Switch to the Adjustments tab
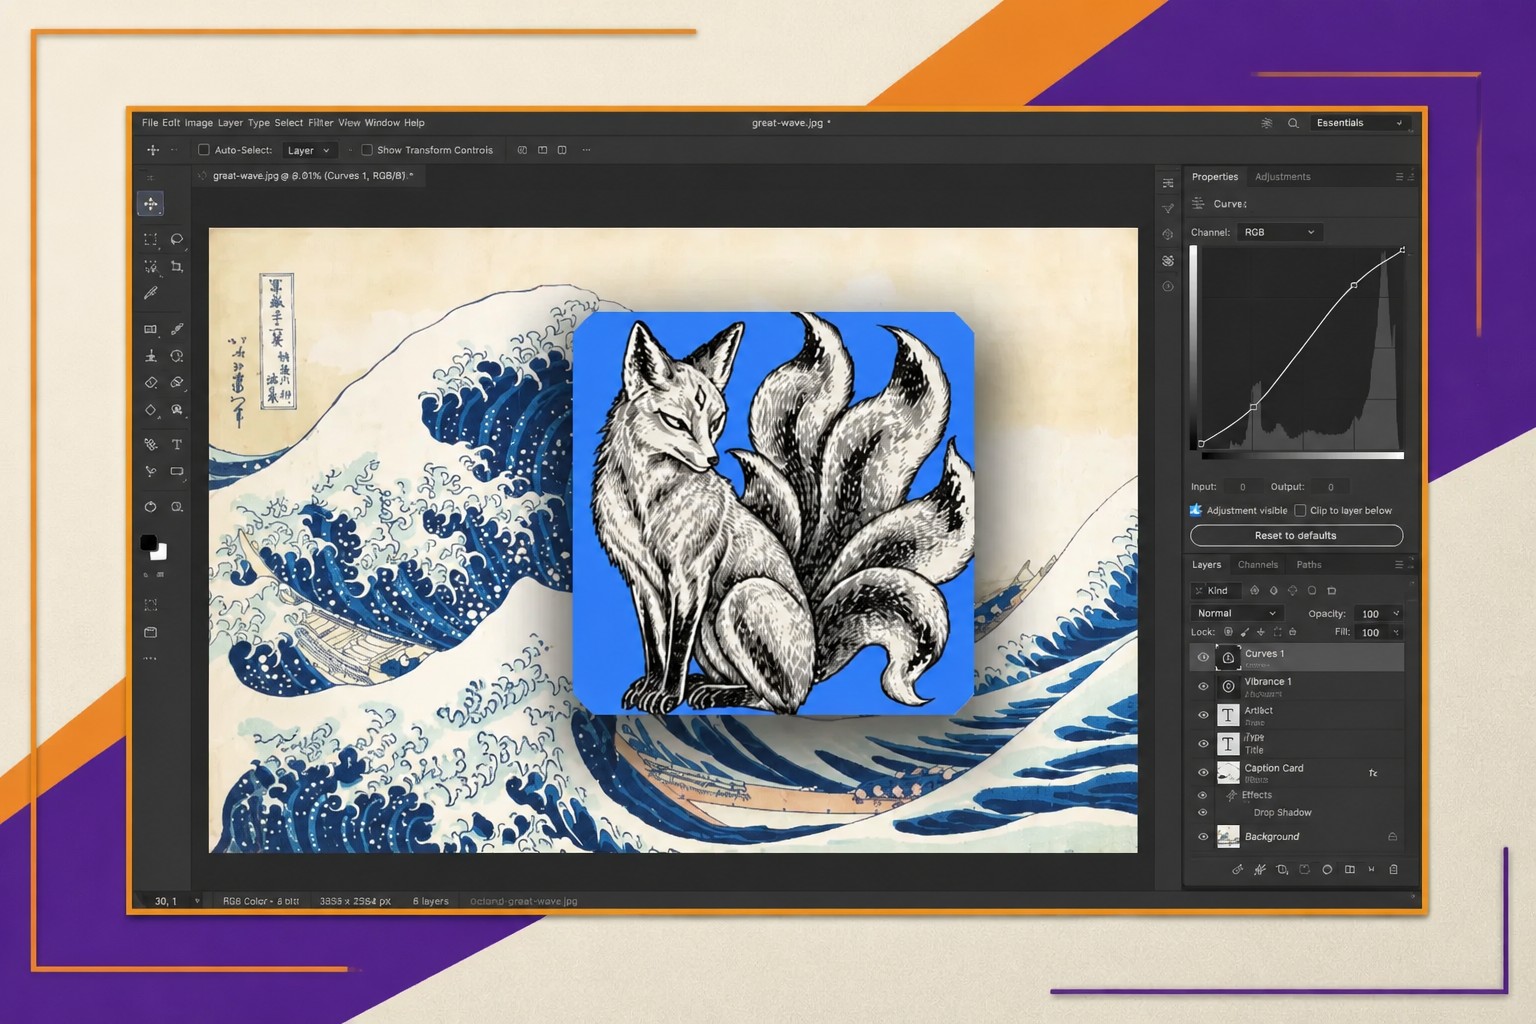Image resolution: width=1536 pixels, height=1024 pixels. click(x=1282, y=177)
